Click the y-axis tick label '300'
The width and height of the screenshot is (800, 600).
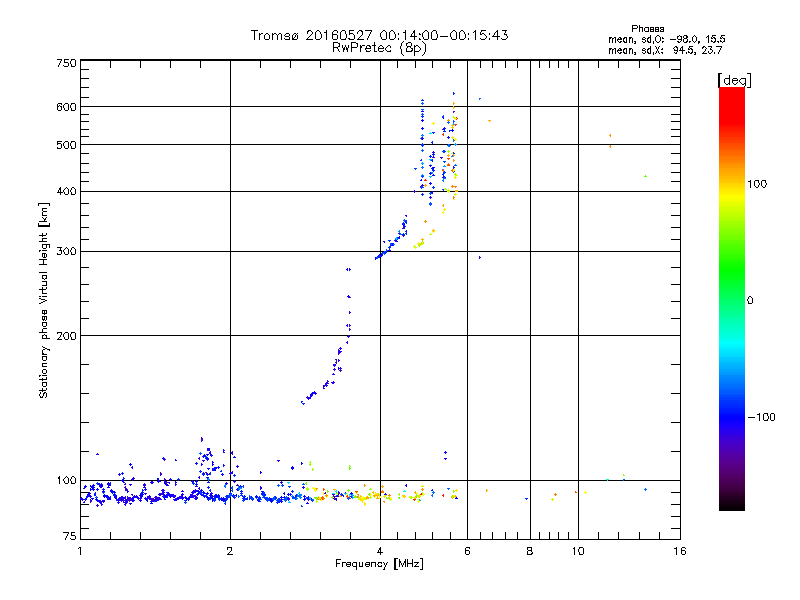tap(67, 252)
